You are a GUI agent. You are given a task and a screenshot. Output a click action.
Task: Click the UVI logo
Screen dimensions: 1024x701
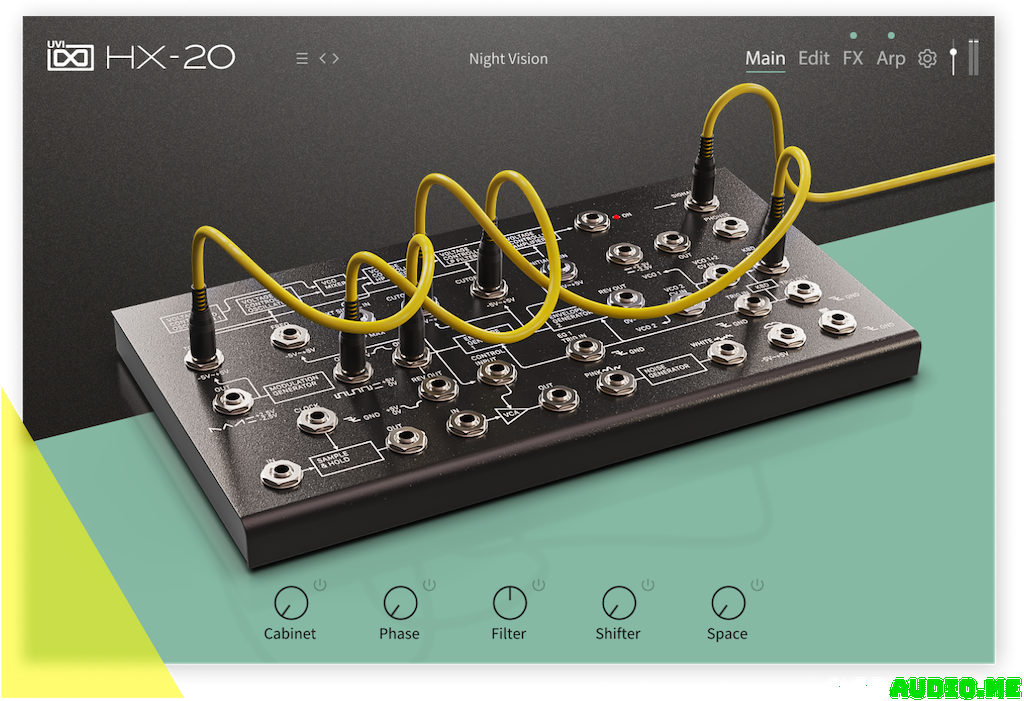point(71,56)
